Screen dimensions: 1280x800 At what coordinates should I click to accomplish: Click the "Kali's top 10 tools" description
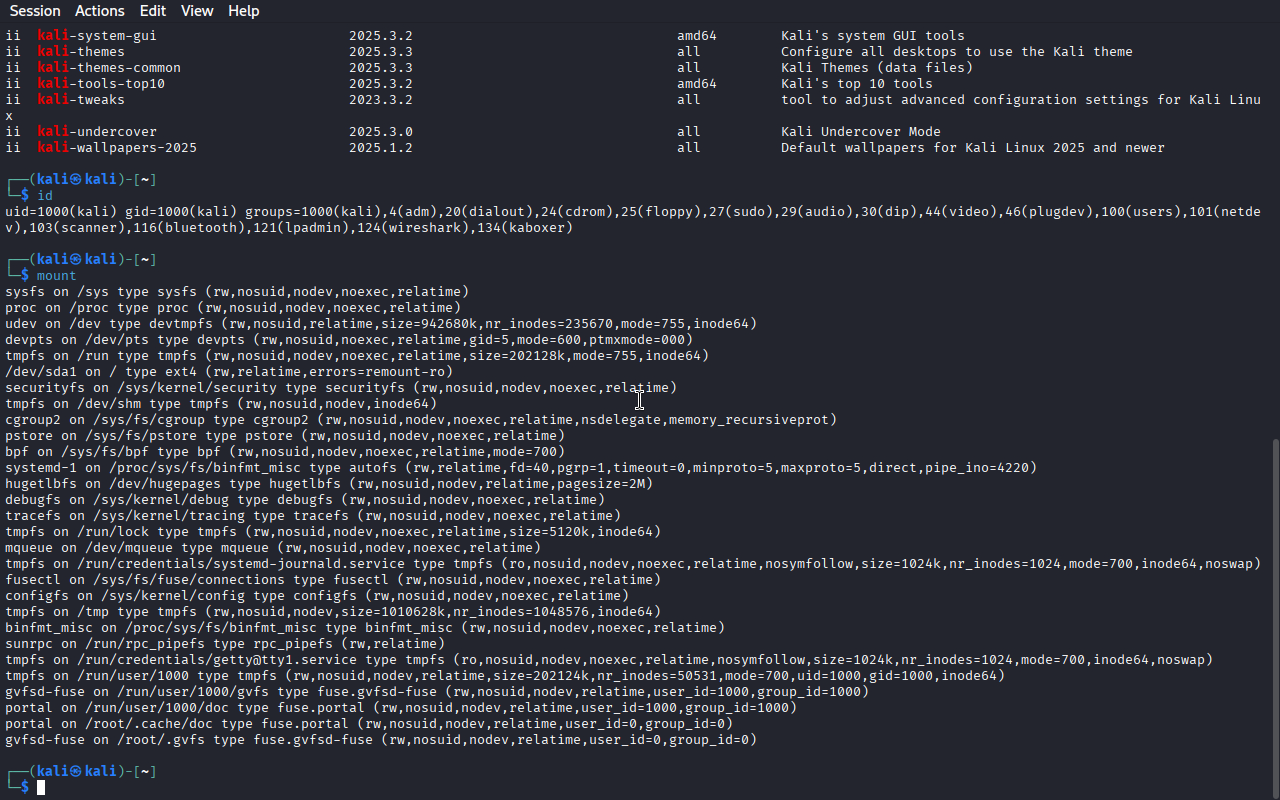click(856, 84)
